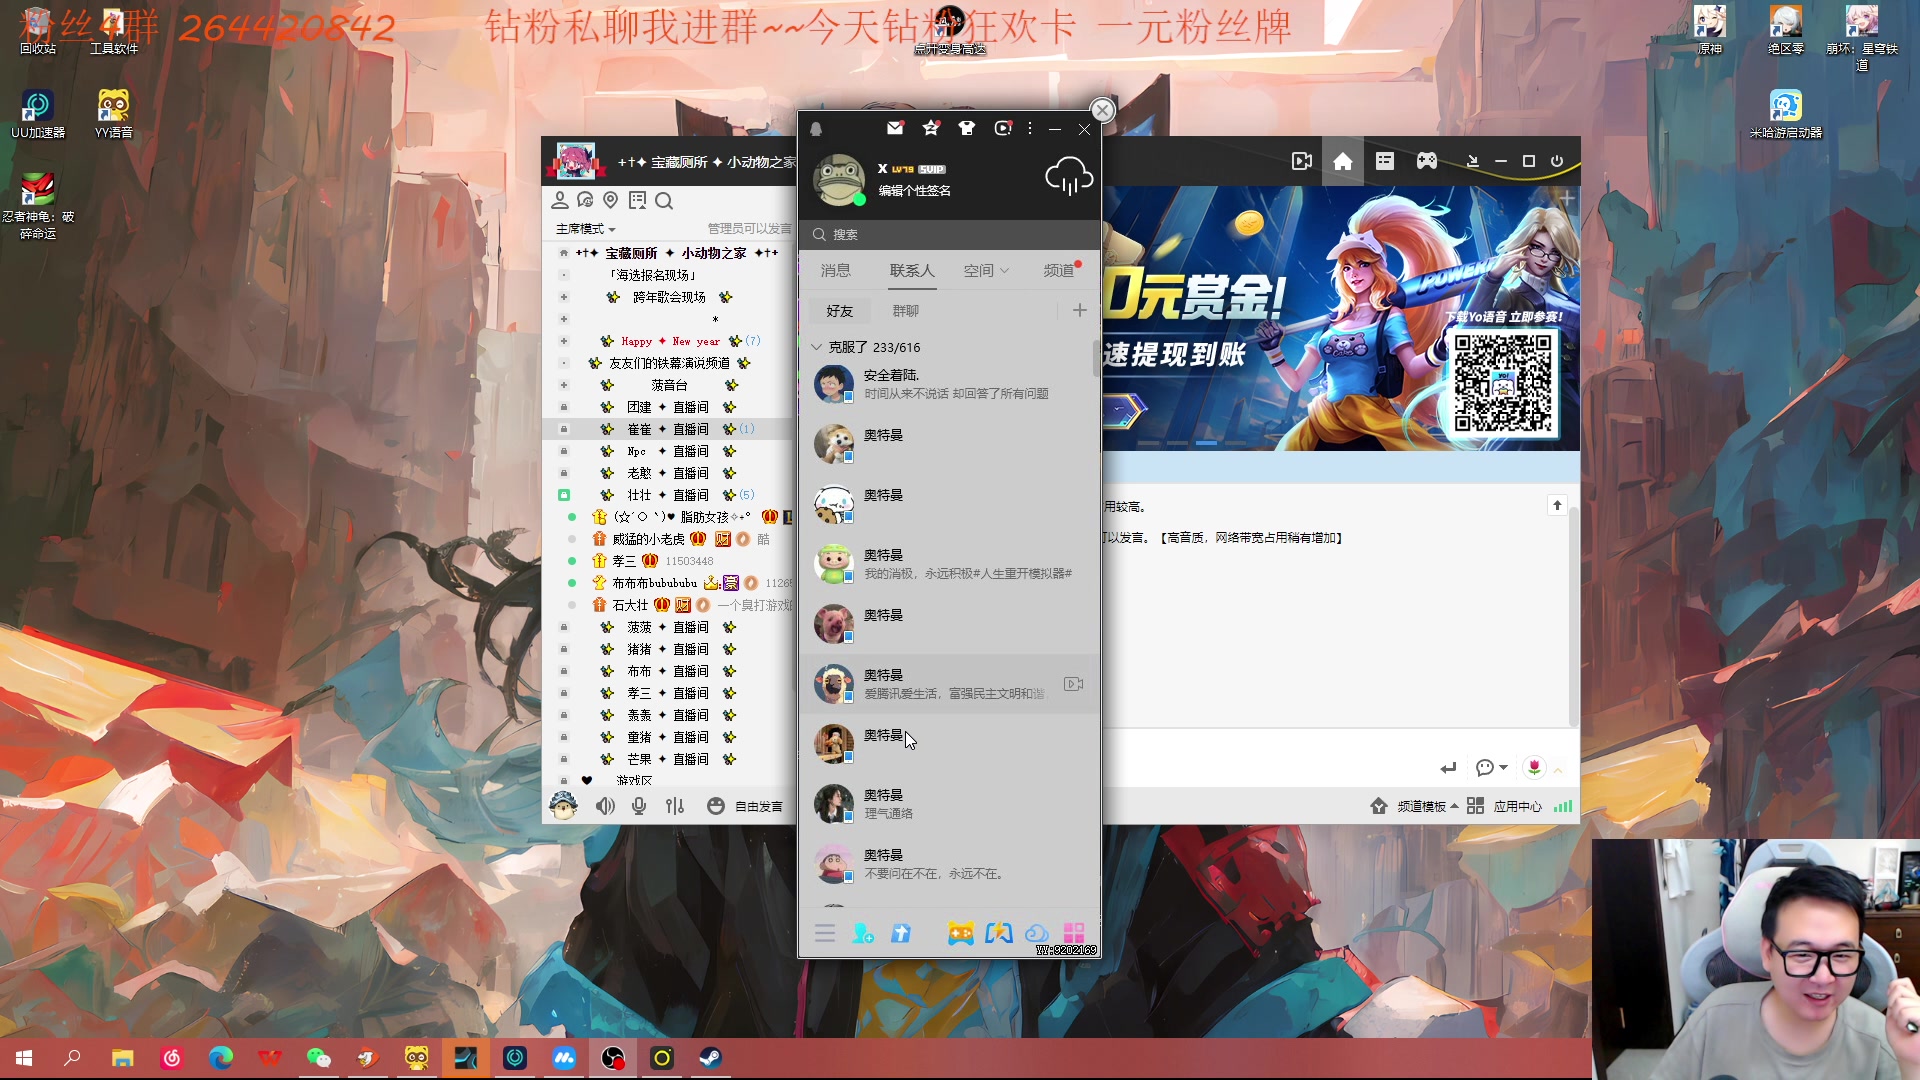
Task: Click the YY location pin icon
Action: pos(611,201)
